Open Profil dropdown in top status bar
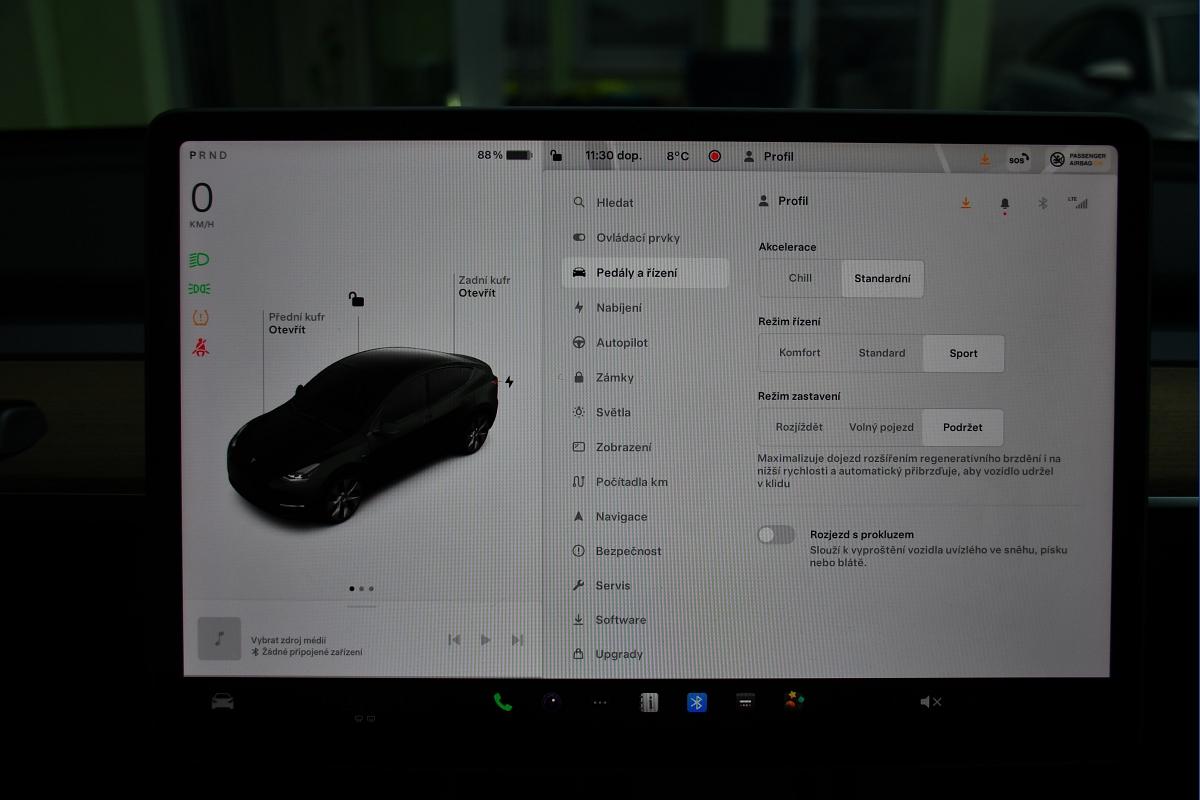Viewport: 1200px width, 800px height. [769, 157]
